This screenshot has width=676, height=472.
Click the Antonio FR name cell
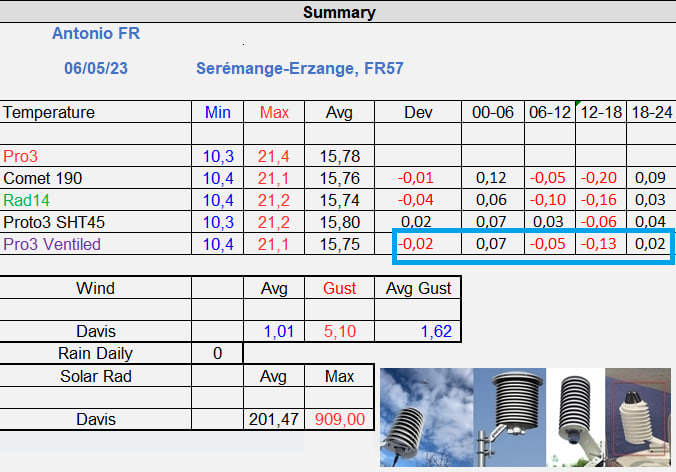coord(96,34)
